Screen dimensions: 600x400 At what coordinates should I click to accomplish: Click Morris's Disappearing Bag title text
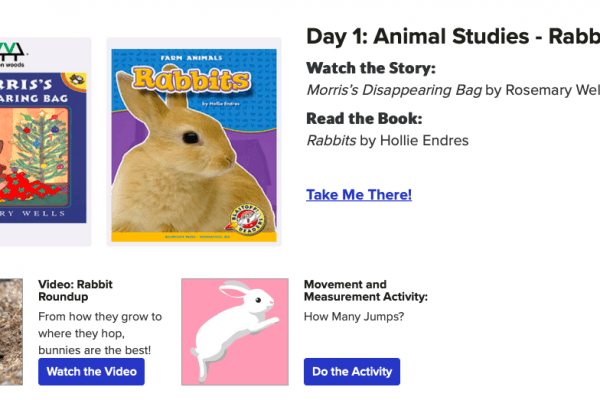click(394, 90)
